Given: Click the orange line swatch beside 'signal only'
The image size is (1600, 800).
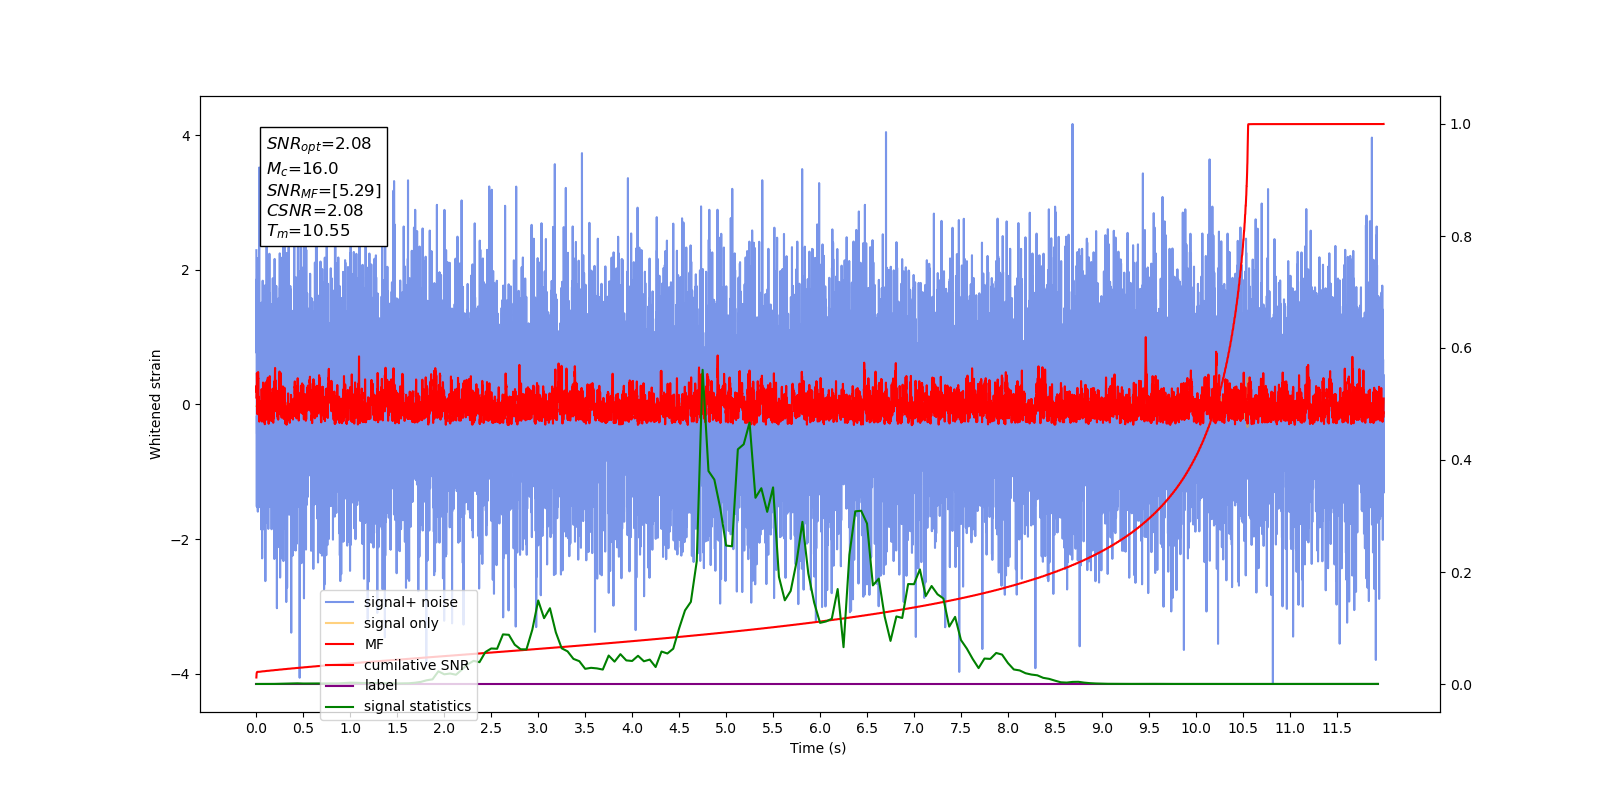Looking at the screenshot, I should tap(340, 623).
